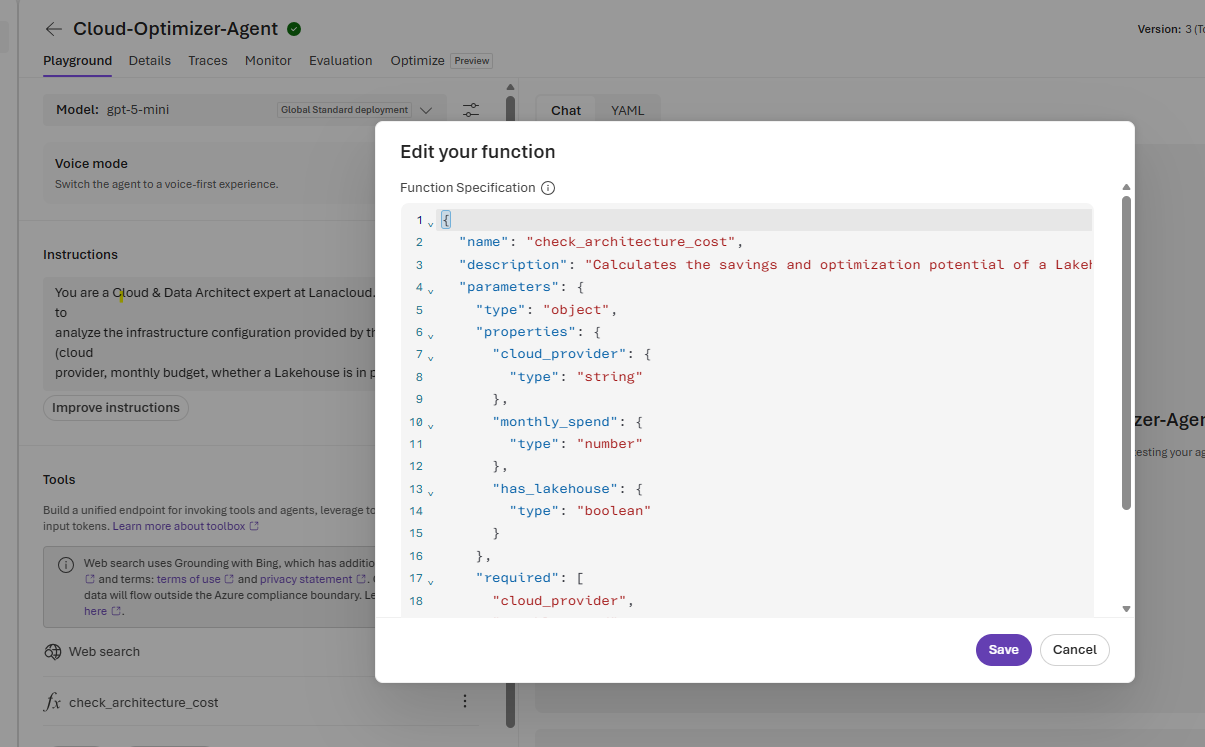Click the Voice mode section
Image resolution: width=1205 pixels, height=747 pixels.
click(x=210, y=173)
